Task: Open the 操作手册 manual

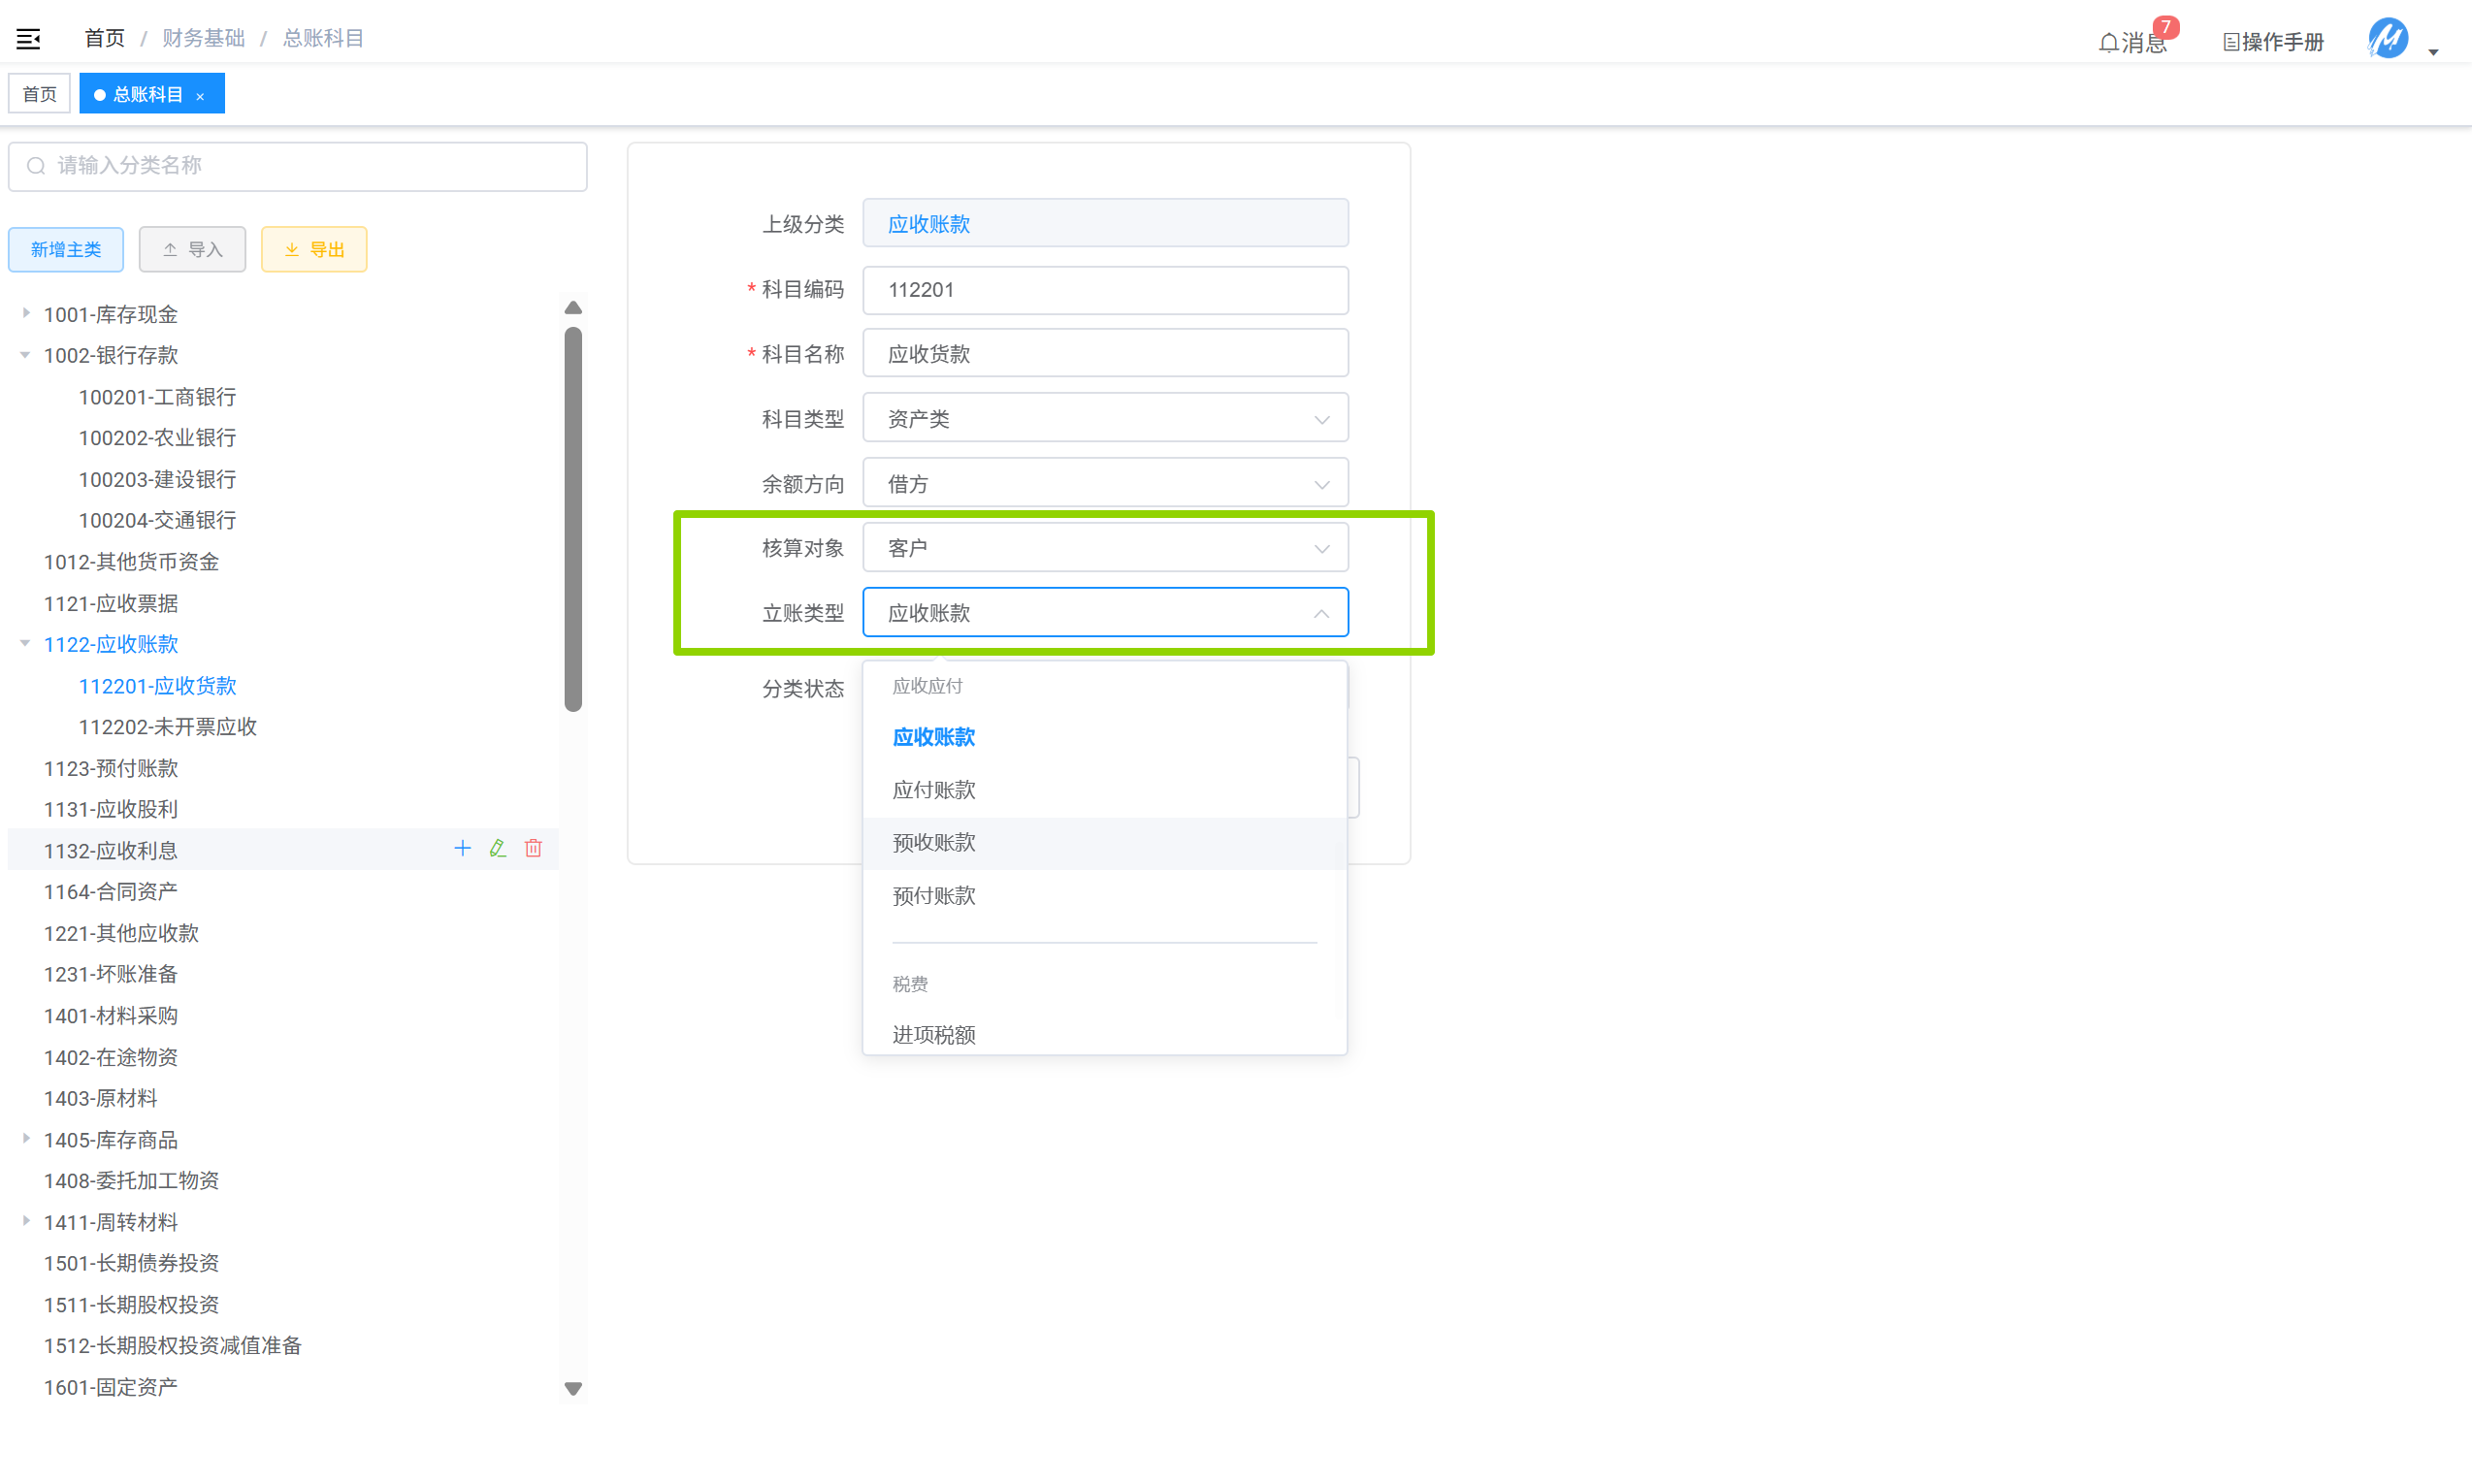Action: click(2273, 42)
